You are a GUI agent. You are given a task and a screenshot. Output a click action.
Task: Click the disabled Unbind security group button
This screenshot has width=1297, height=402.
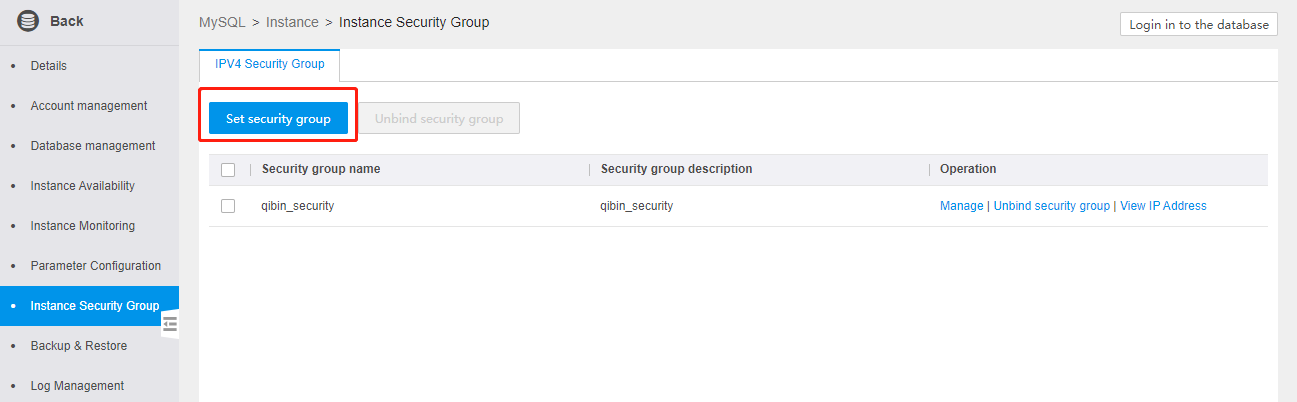tap(439, 118)
